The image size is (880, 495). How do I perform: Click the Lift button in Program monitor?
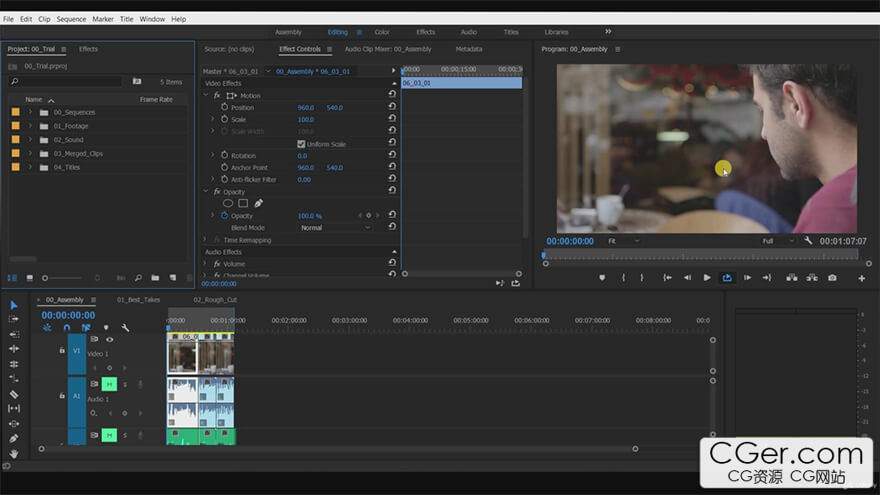pyautogui.click(x=792, y=278)
